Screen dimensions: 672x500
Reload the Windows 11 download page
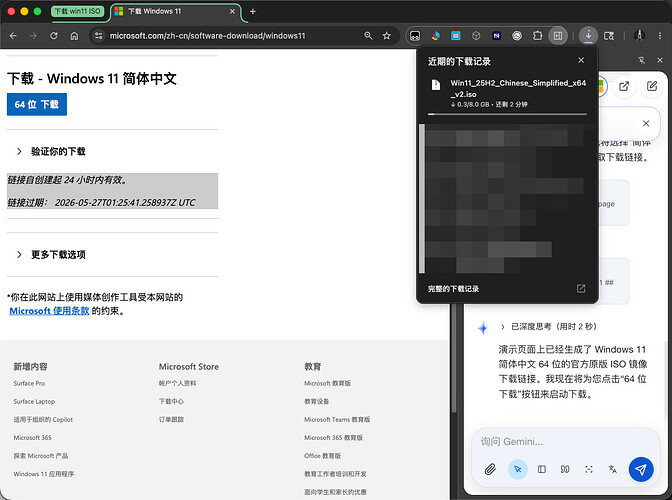54,36
